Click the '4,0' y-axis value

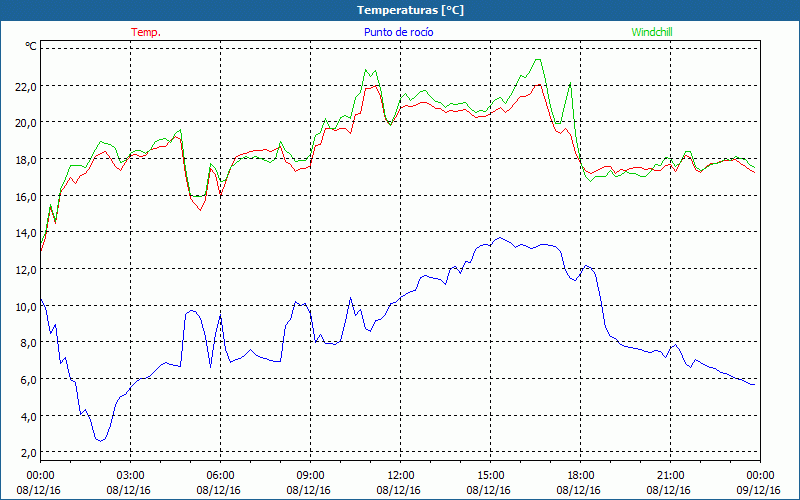(x=28, y=417)
